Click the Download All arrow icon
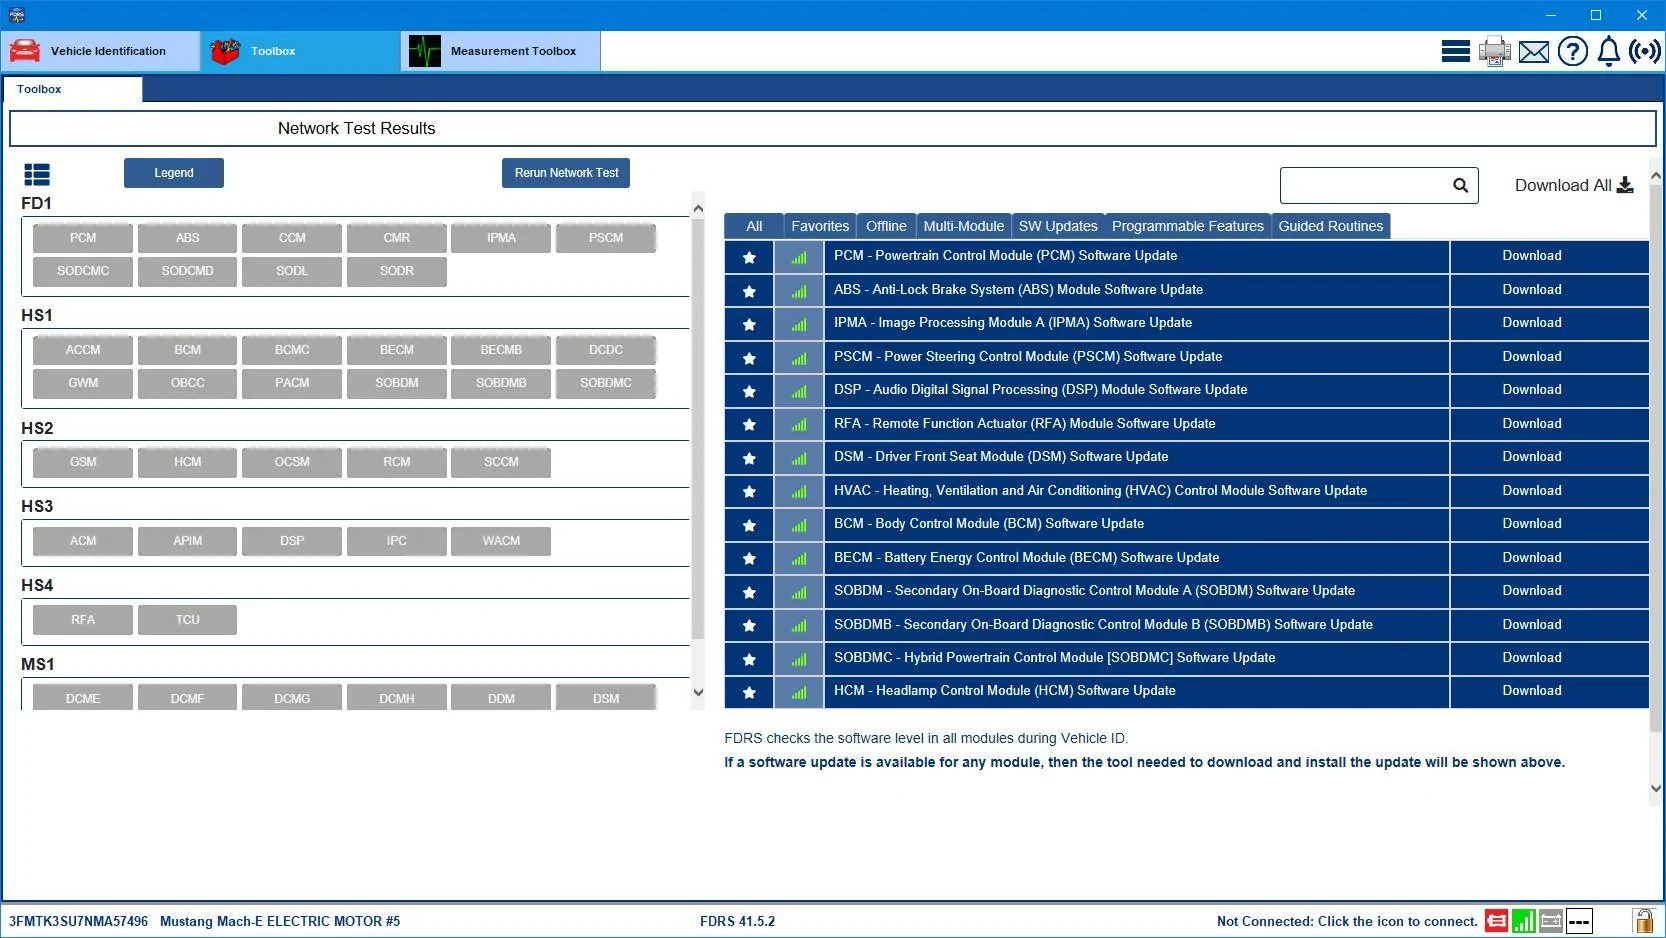Viewport: 1666px width, 938px height. (x=1625, y=185)
